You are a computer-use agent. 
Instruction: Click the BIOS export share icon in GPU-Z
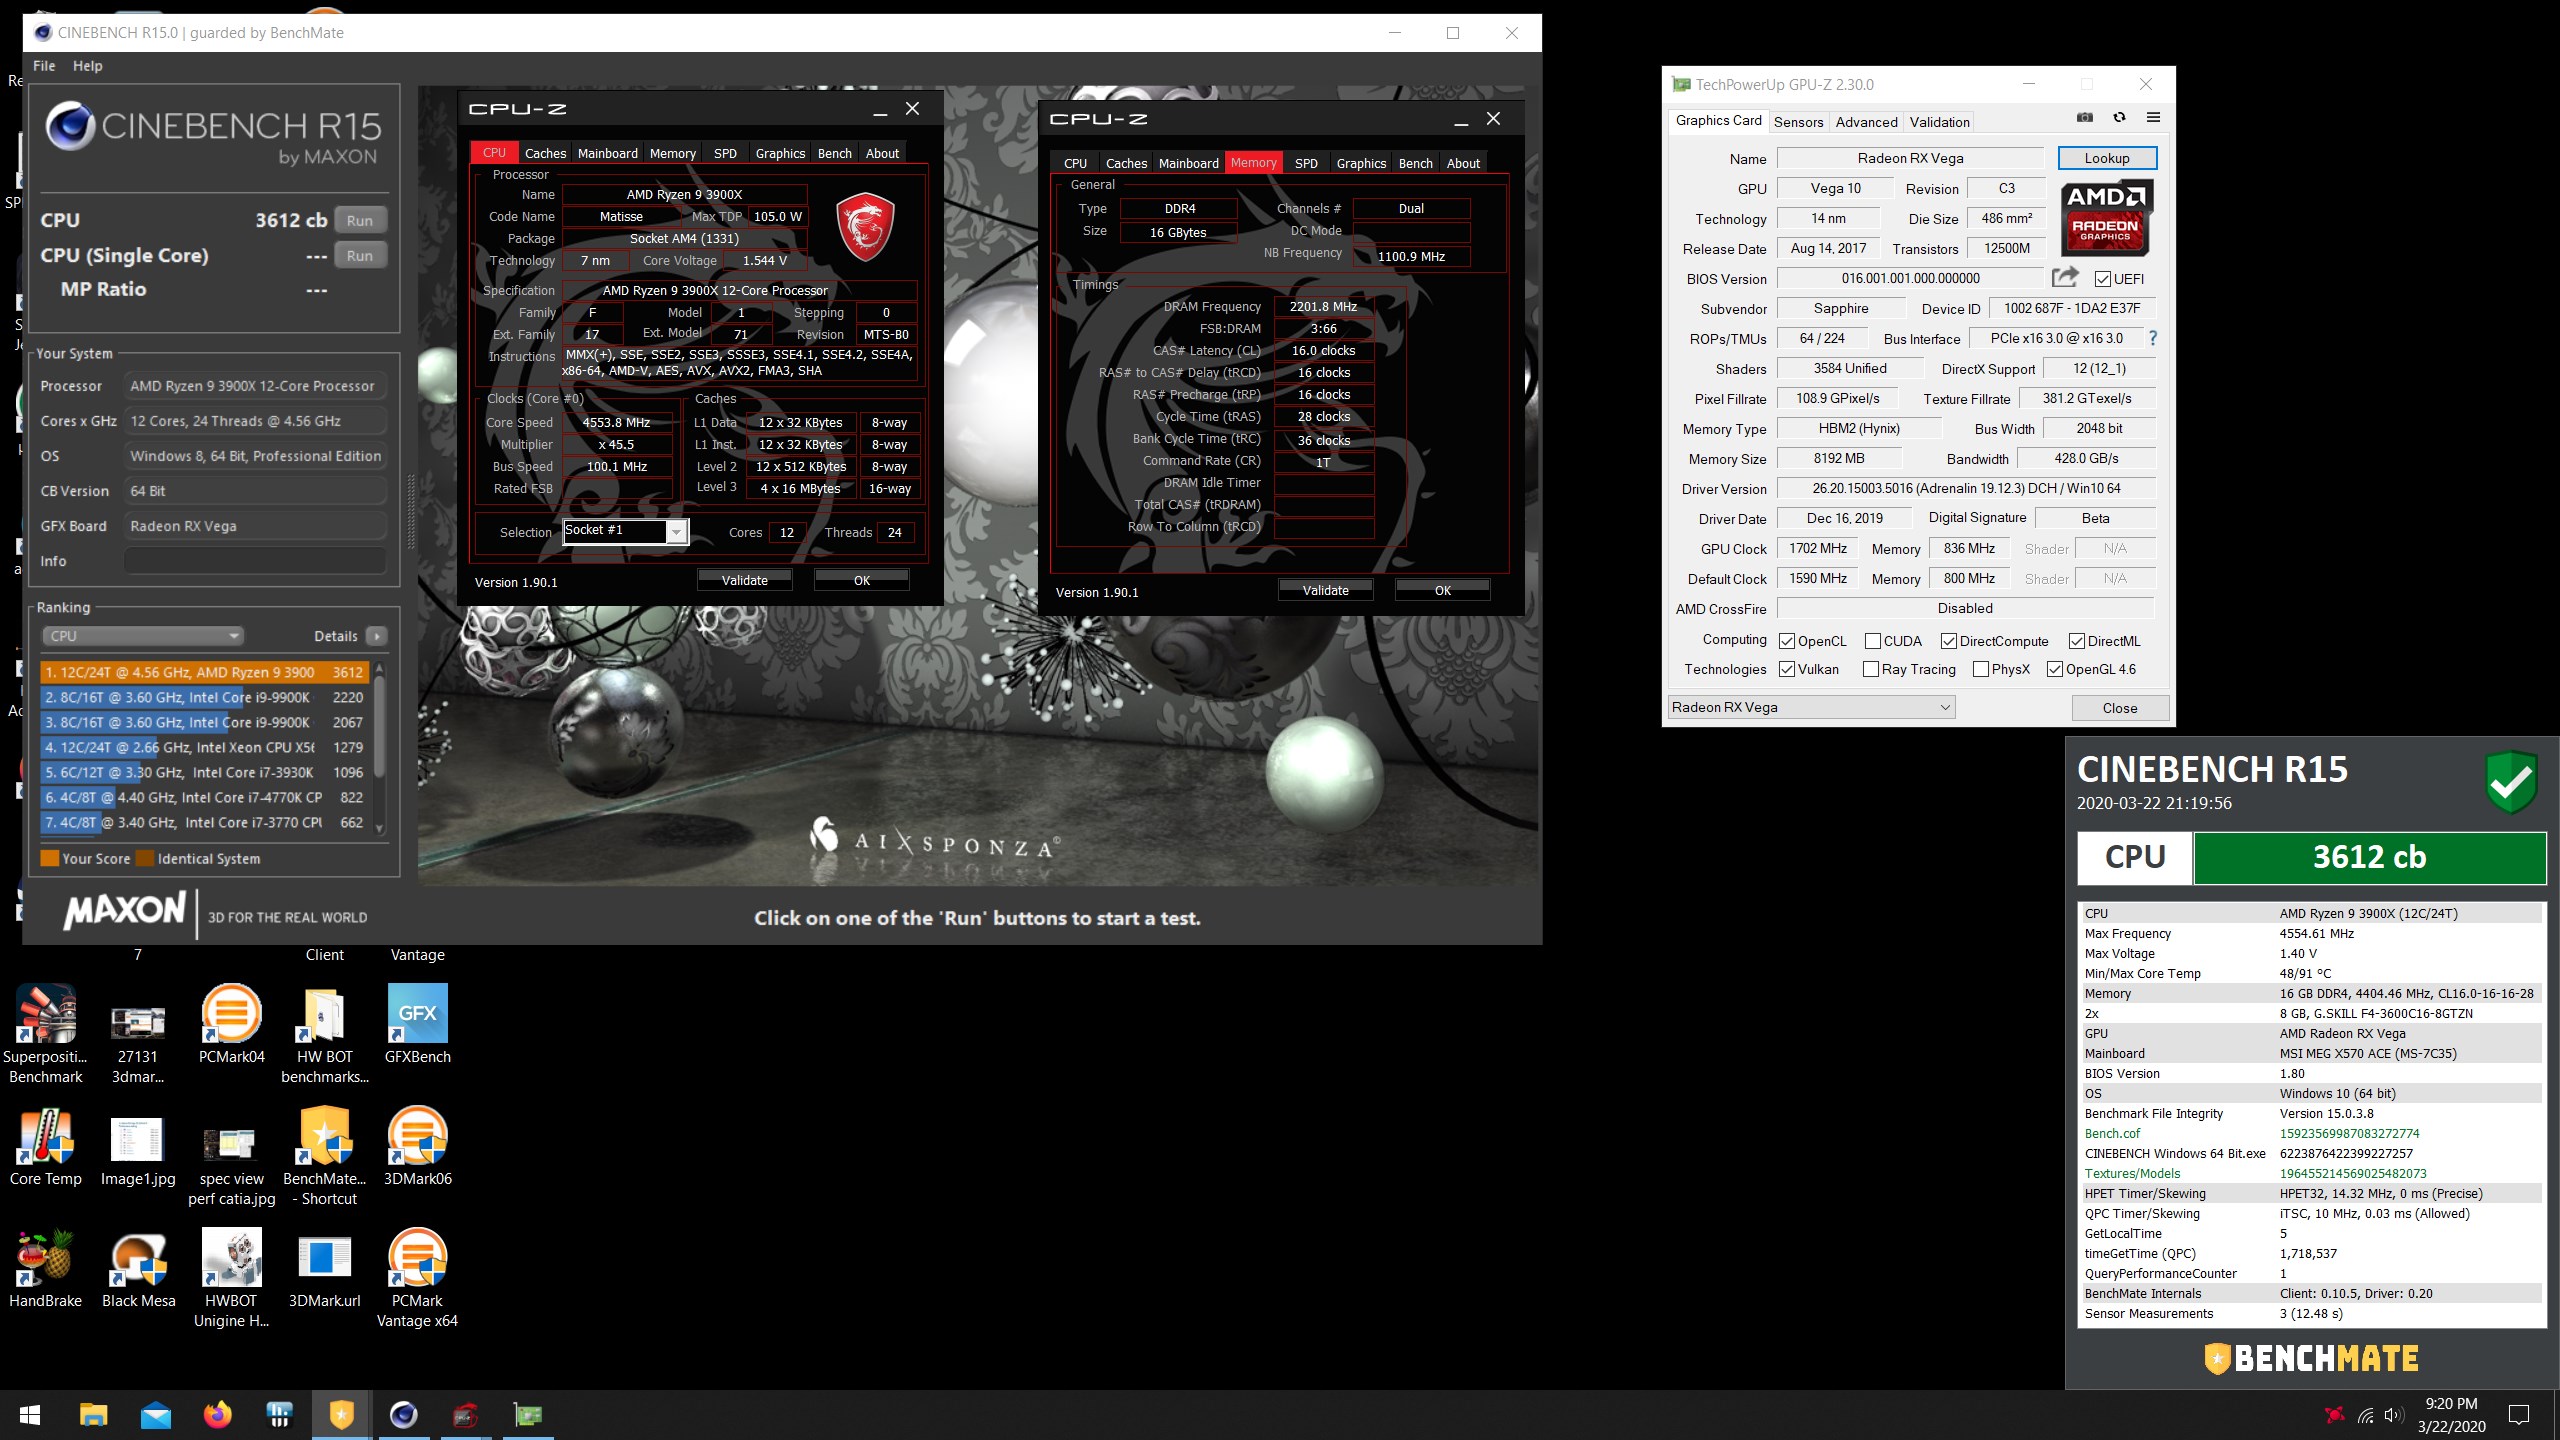pyautogui.click(x=2065, y=277)
